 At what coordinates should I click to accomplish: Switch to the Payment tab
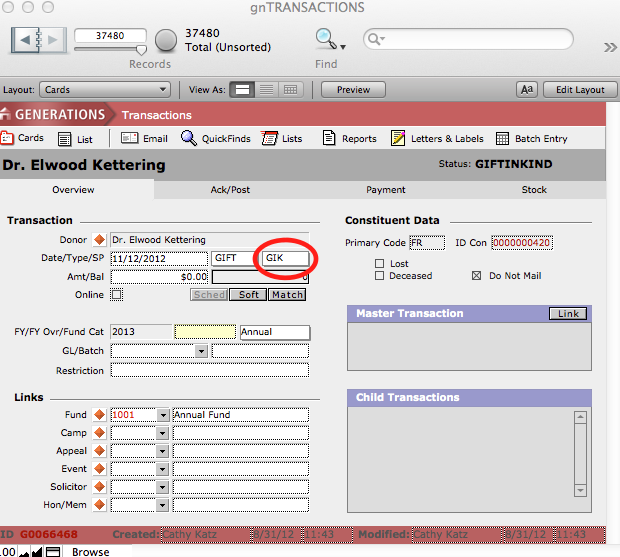point(385,190)
